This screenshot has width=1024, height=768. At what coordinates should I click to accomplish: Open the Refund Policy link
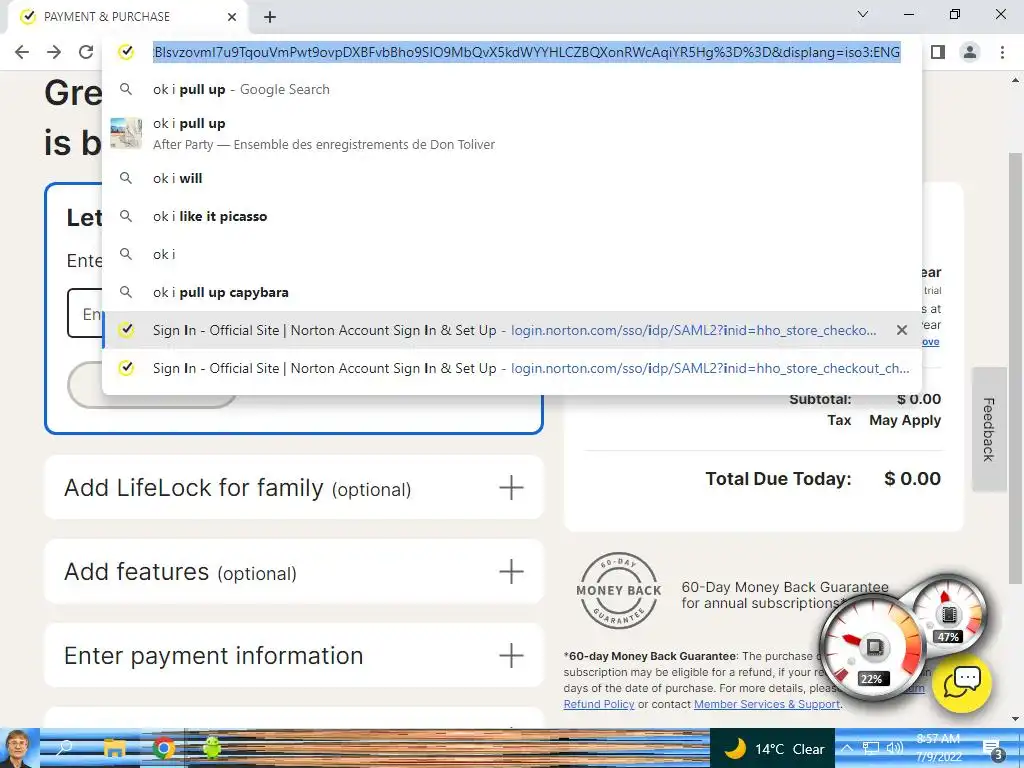pos(599,704)
